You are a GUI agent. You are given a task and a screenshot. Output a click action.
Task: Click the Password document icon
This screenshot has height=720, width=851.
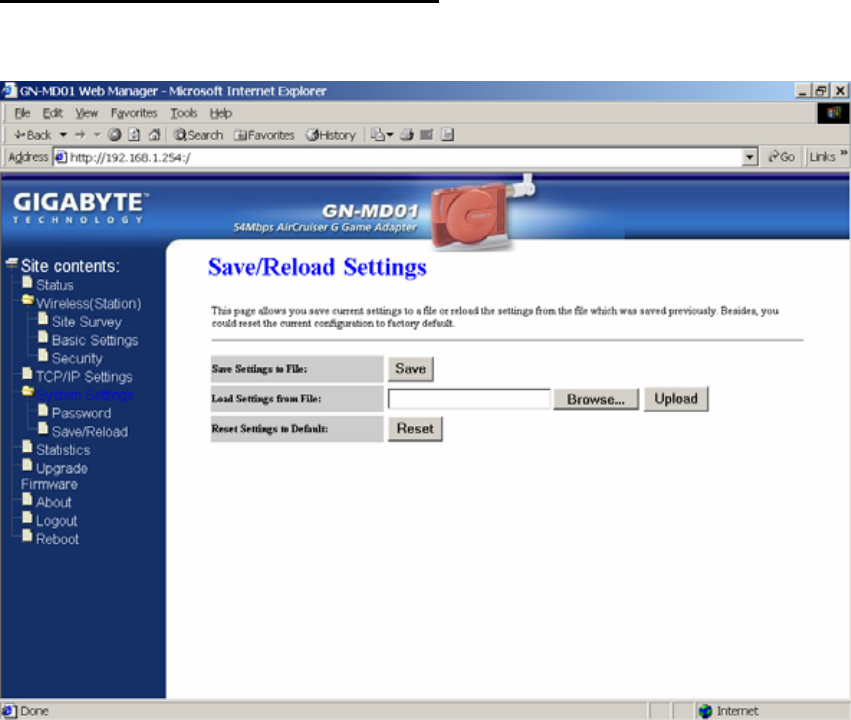pos(43,411)
